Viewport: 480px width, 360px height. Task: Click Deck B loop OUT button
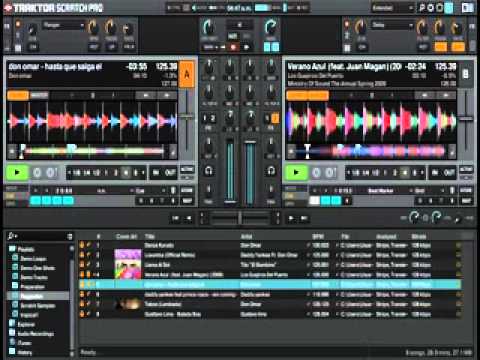pyautogui.click(x=449, y=173)
